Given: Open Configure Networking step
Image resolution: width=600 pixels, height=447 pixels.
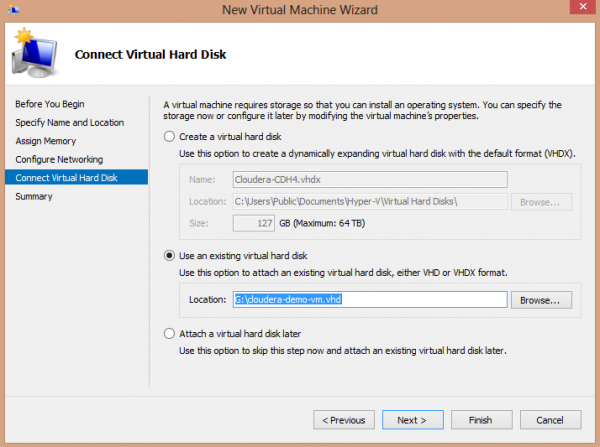Looking at the screenshot, I should (x=59, y=159).
